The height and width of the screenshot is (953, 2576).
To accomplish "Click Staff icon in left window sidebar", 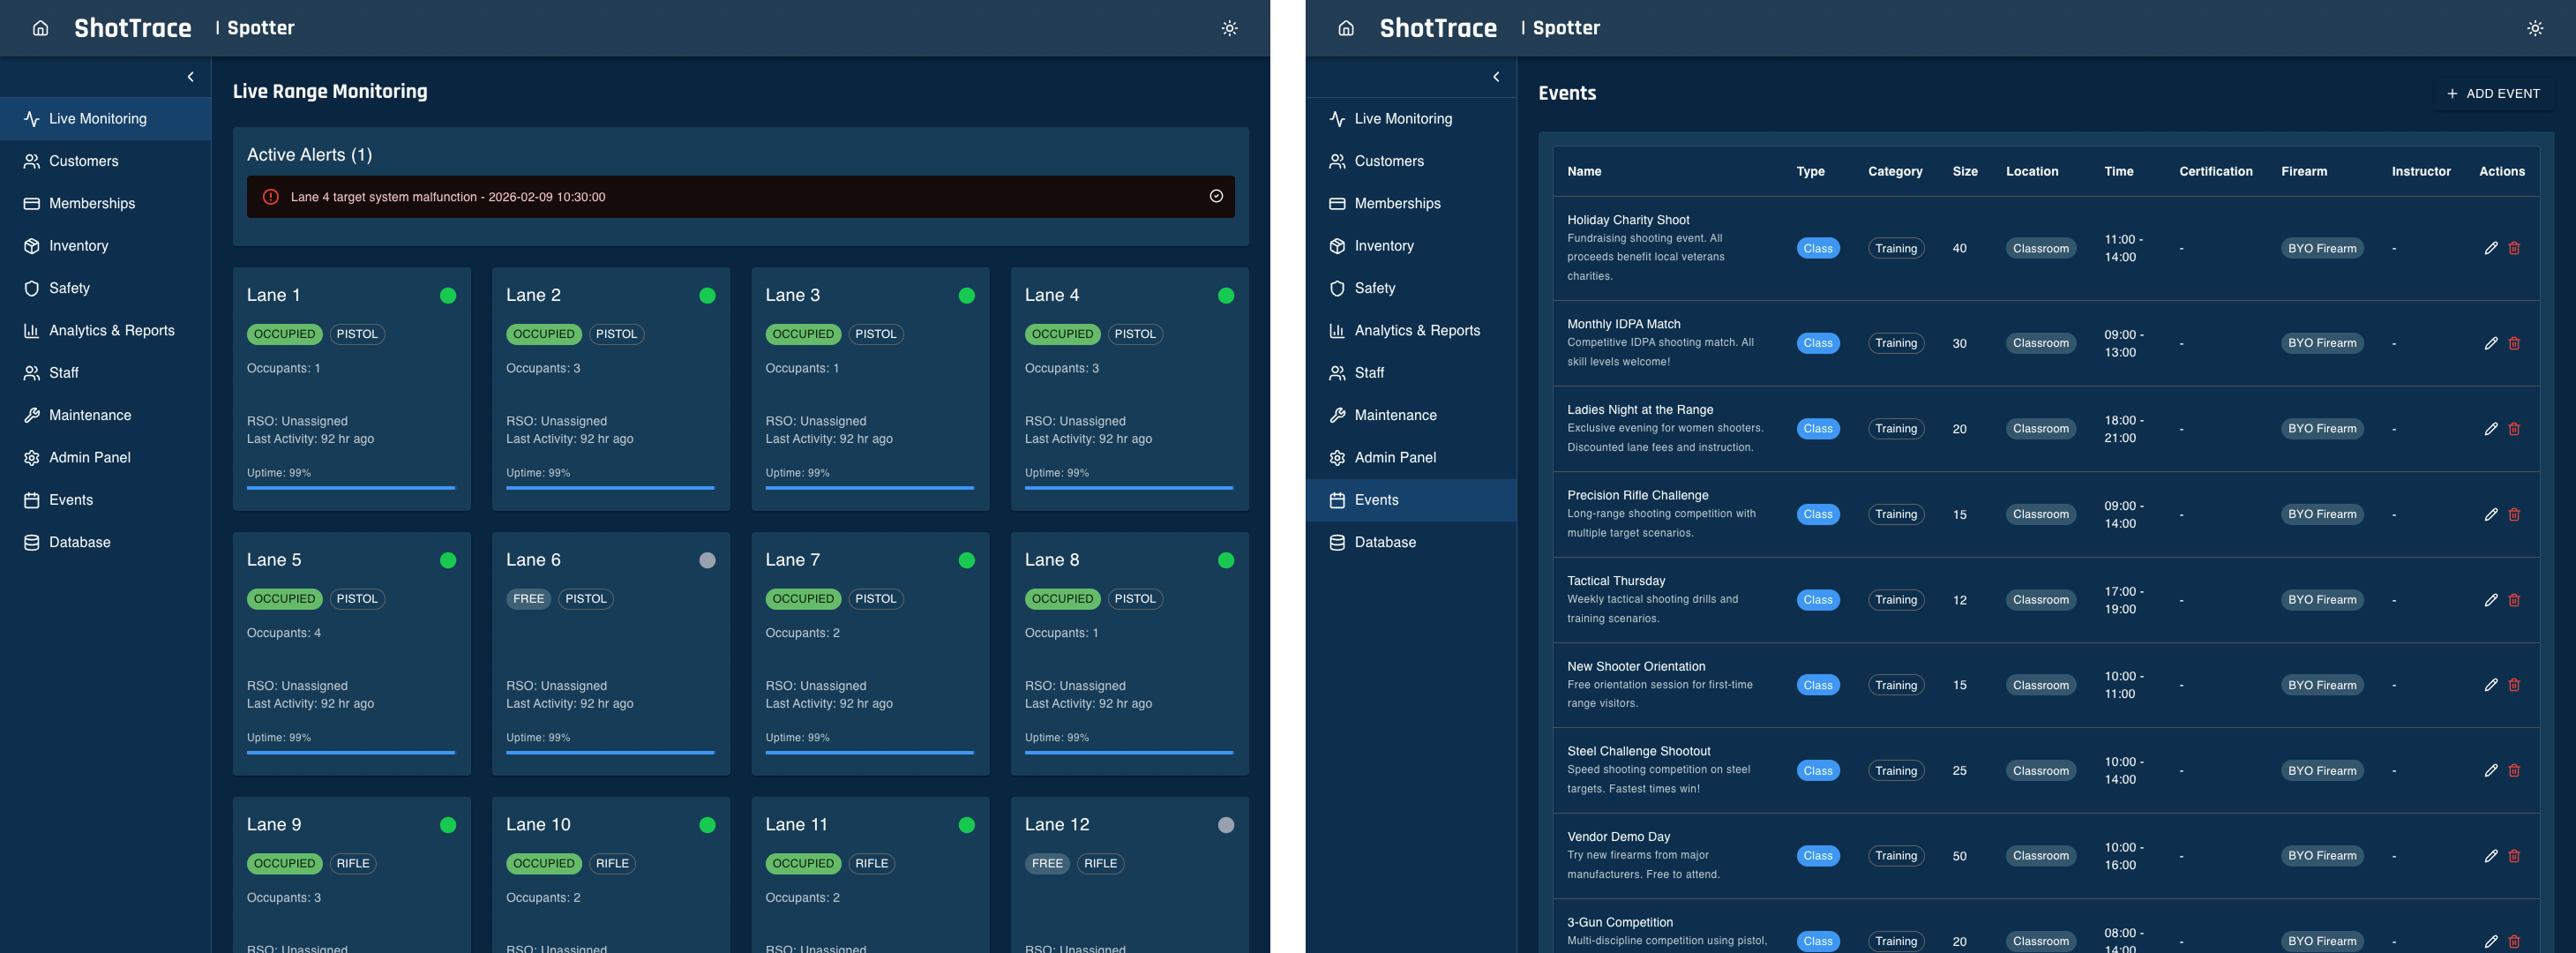I will pyautogui.click(x=32, y=373).
